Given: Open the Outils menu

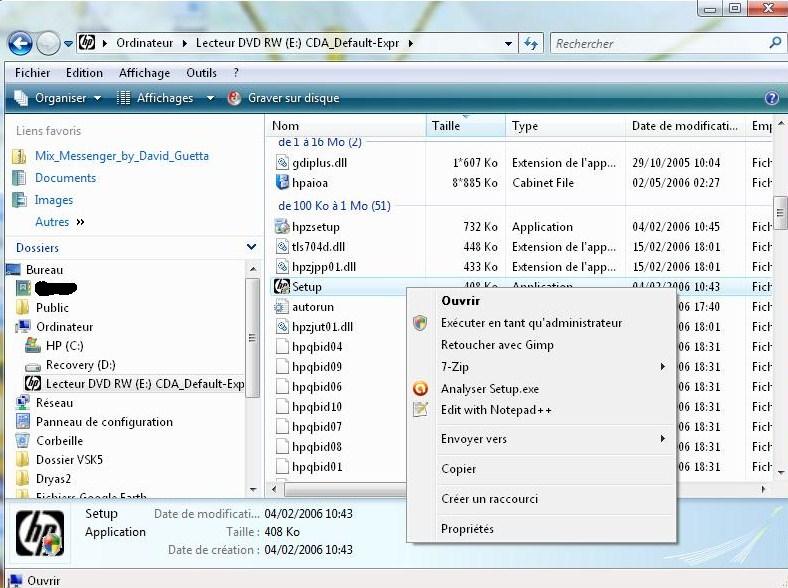Looking at the screenshot, I should click(201, 73).
